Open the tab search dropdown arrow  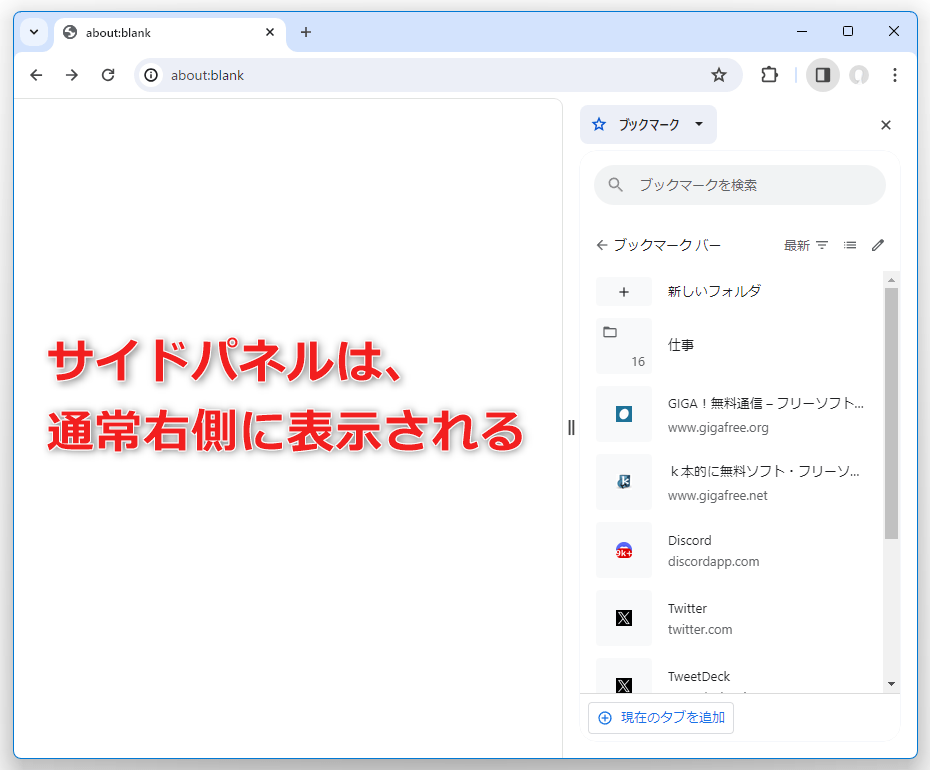click(x=34, y=32)
